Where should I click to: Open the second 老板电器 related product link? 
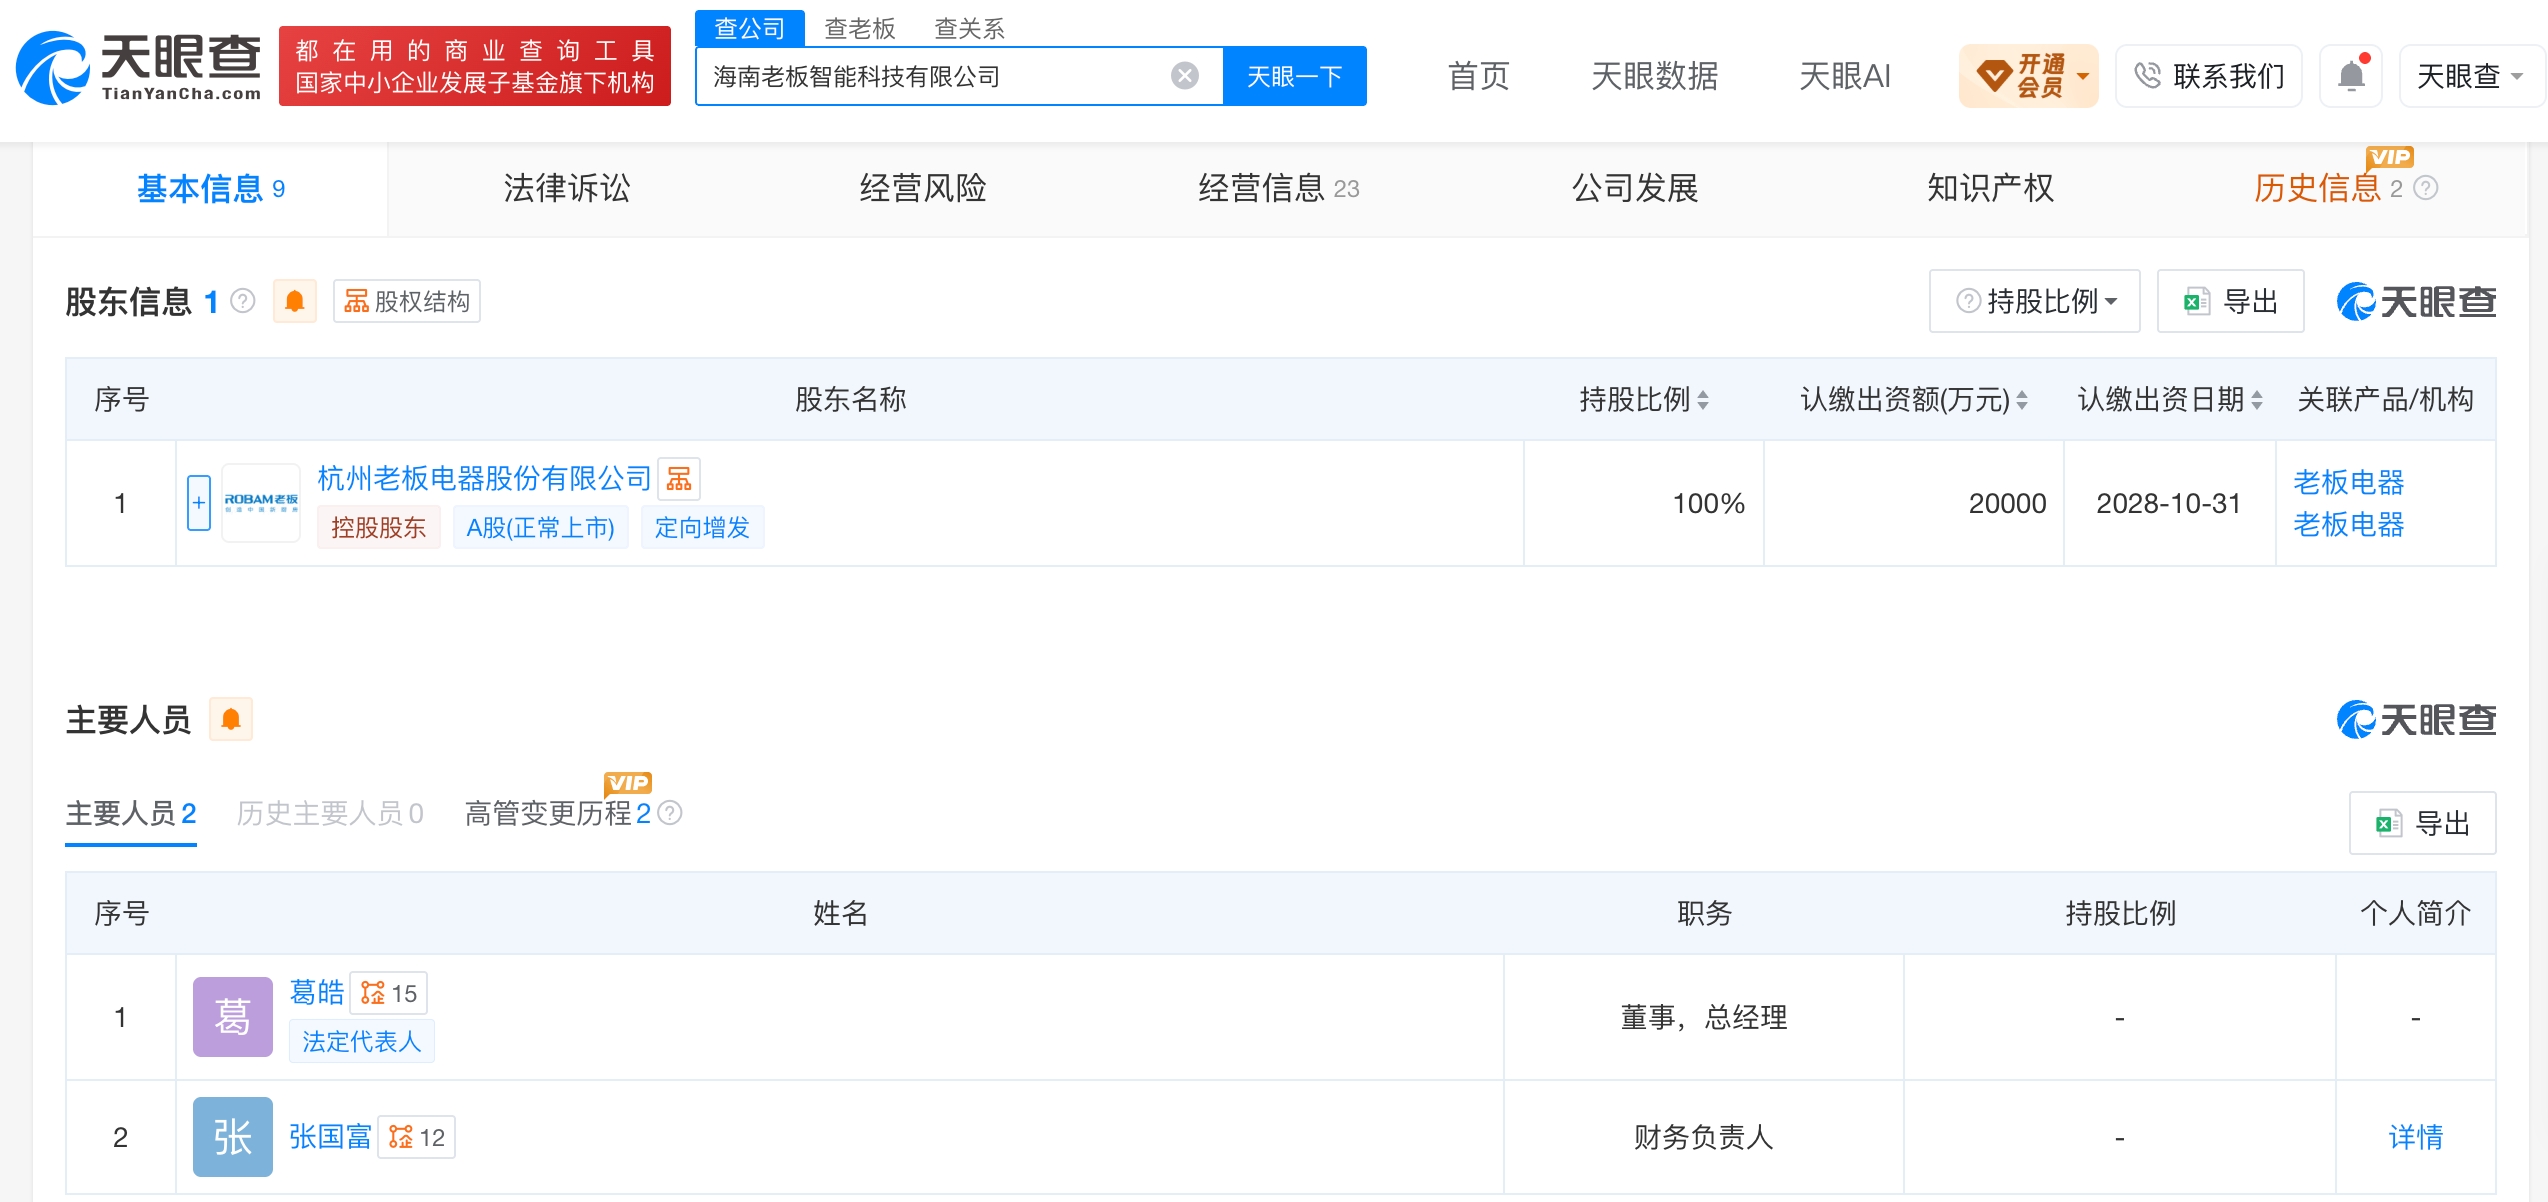coord(2349,524)
